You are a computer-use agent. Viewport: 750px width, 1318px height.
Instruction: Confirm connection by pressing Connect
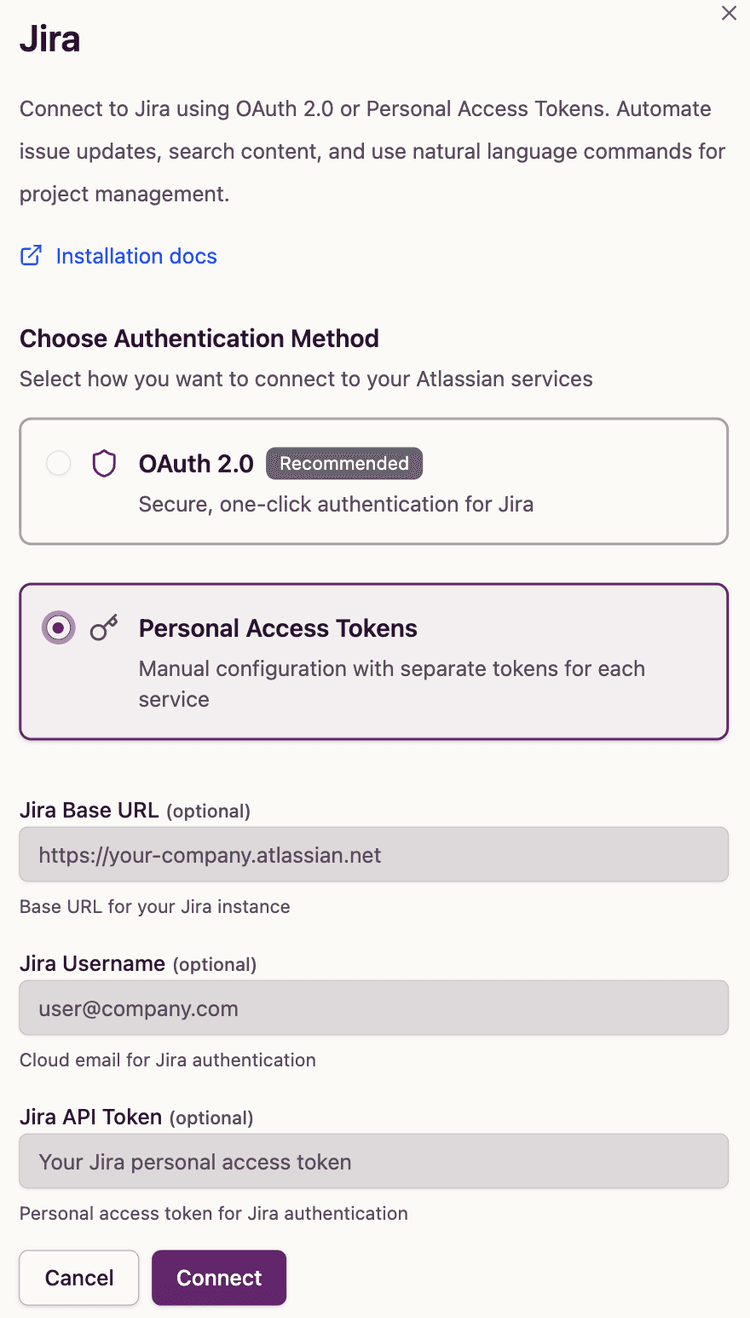[219, 1277]
